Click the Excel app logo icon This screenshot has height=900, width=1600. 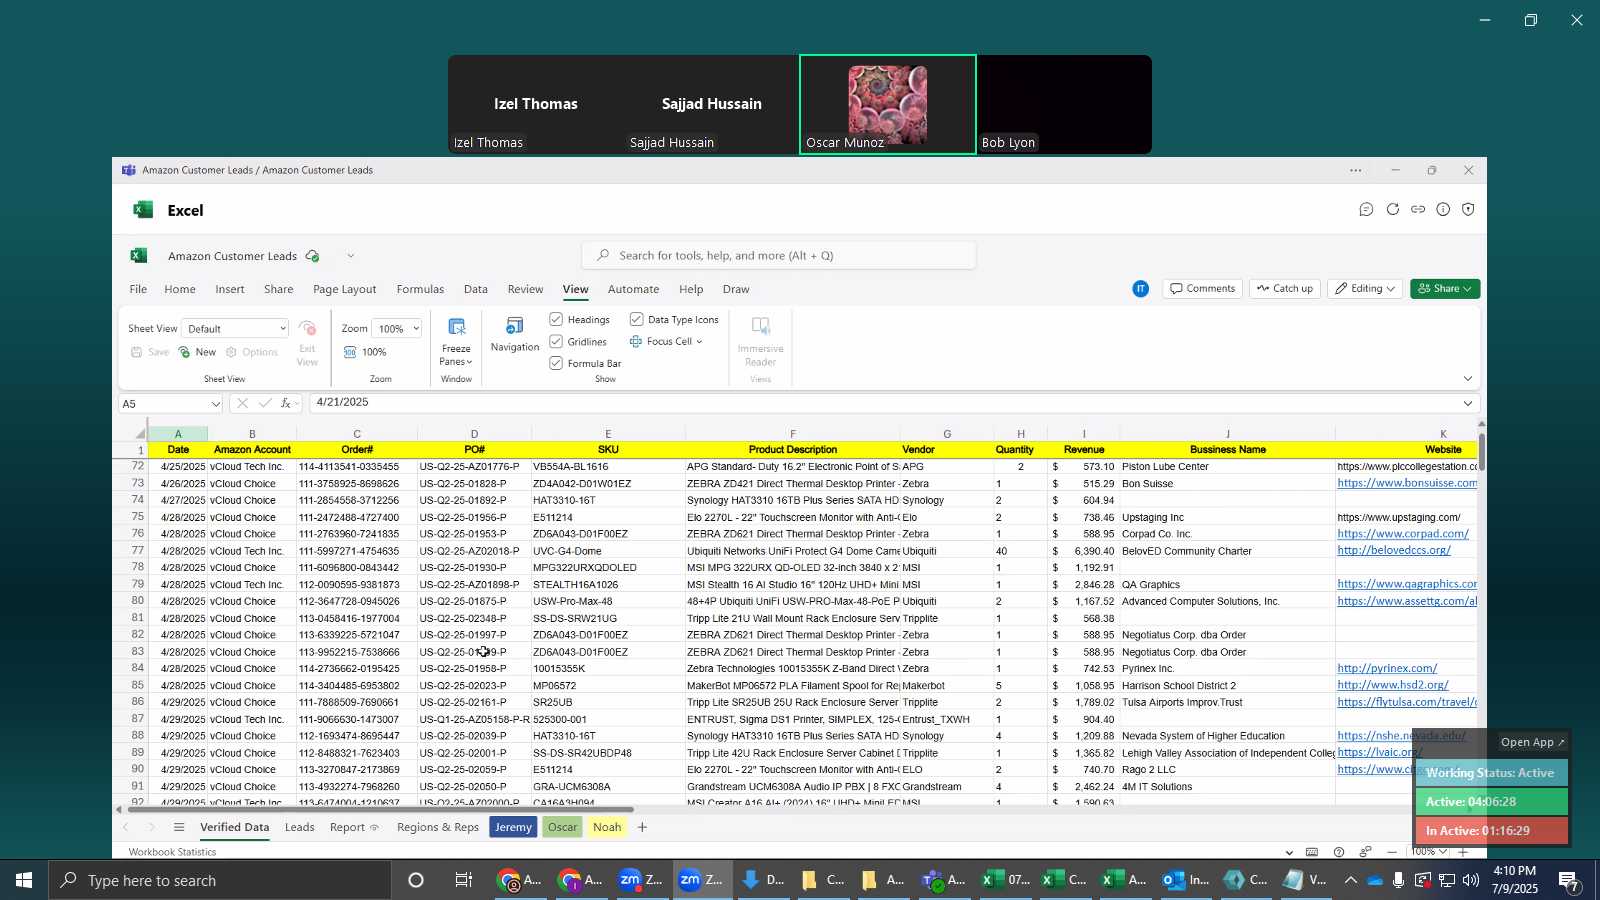point(139,256)
